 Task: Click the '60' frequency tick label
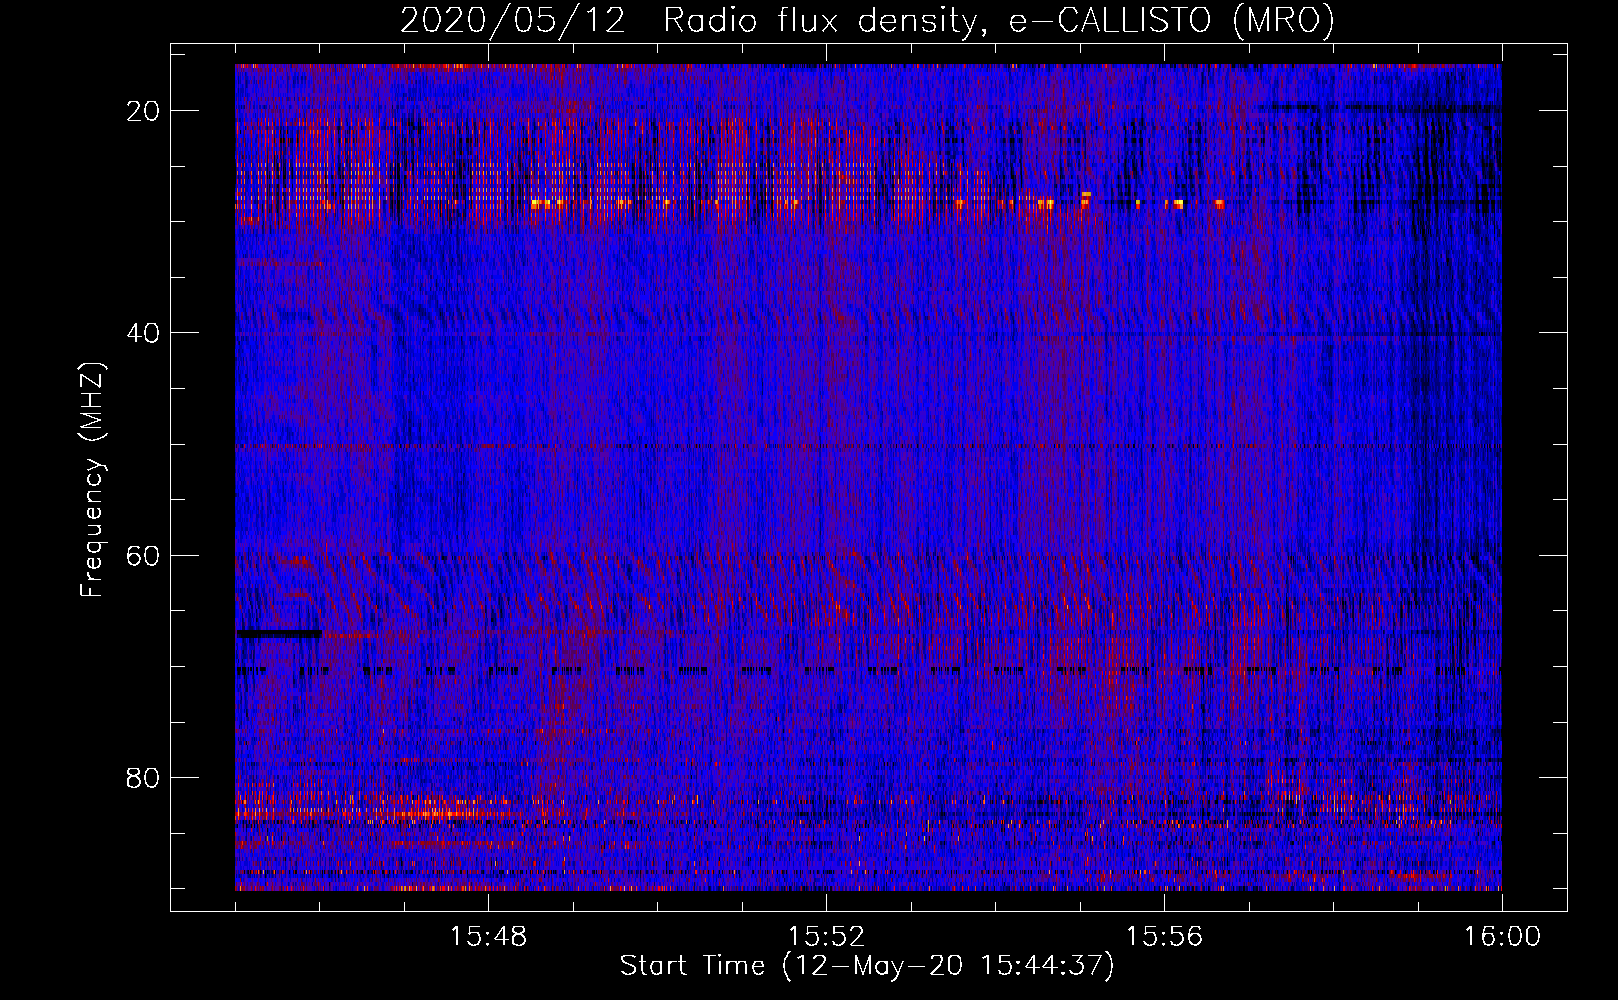point(143,556)
